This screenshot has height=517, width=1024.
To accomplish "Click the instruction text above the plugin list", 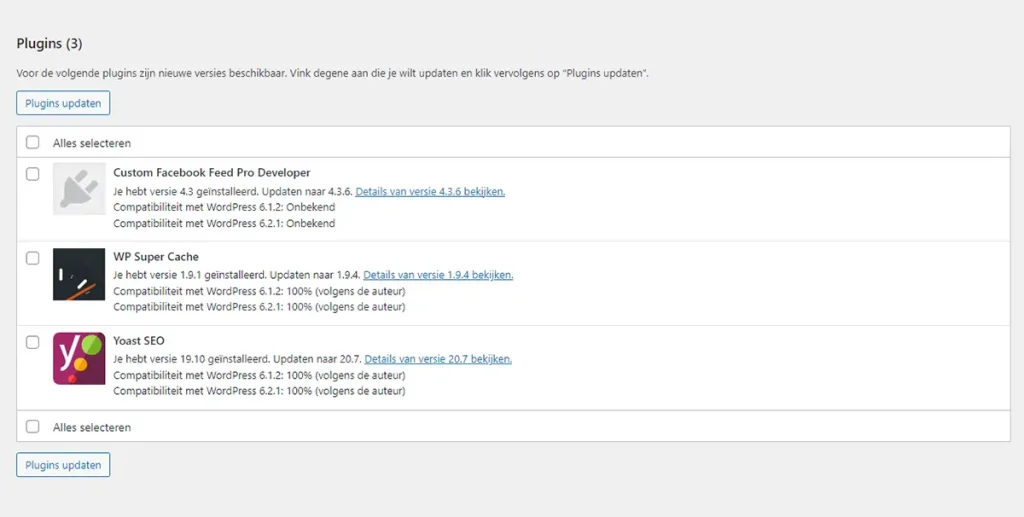I will pos(332,74).
